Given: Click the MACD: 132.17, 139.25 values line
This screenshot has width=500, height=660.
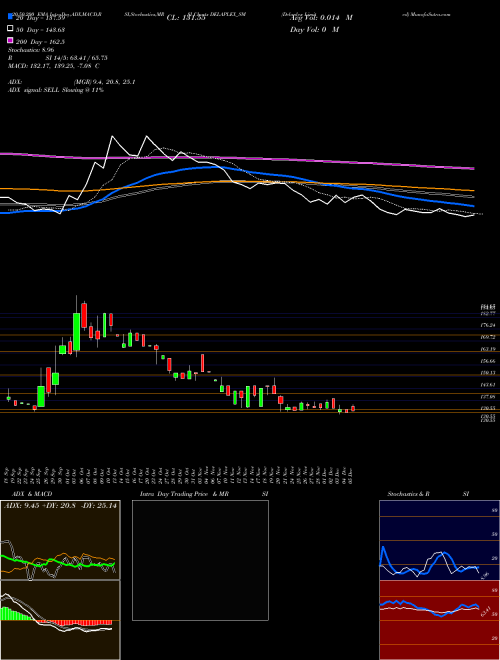Looking at the screenshot, I should (54, 66).
